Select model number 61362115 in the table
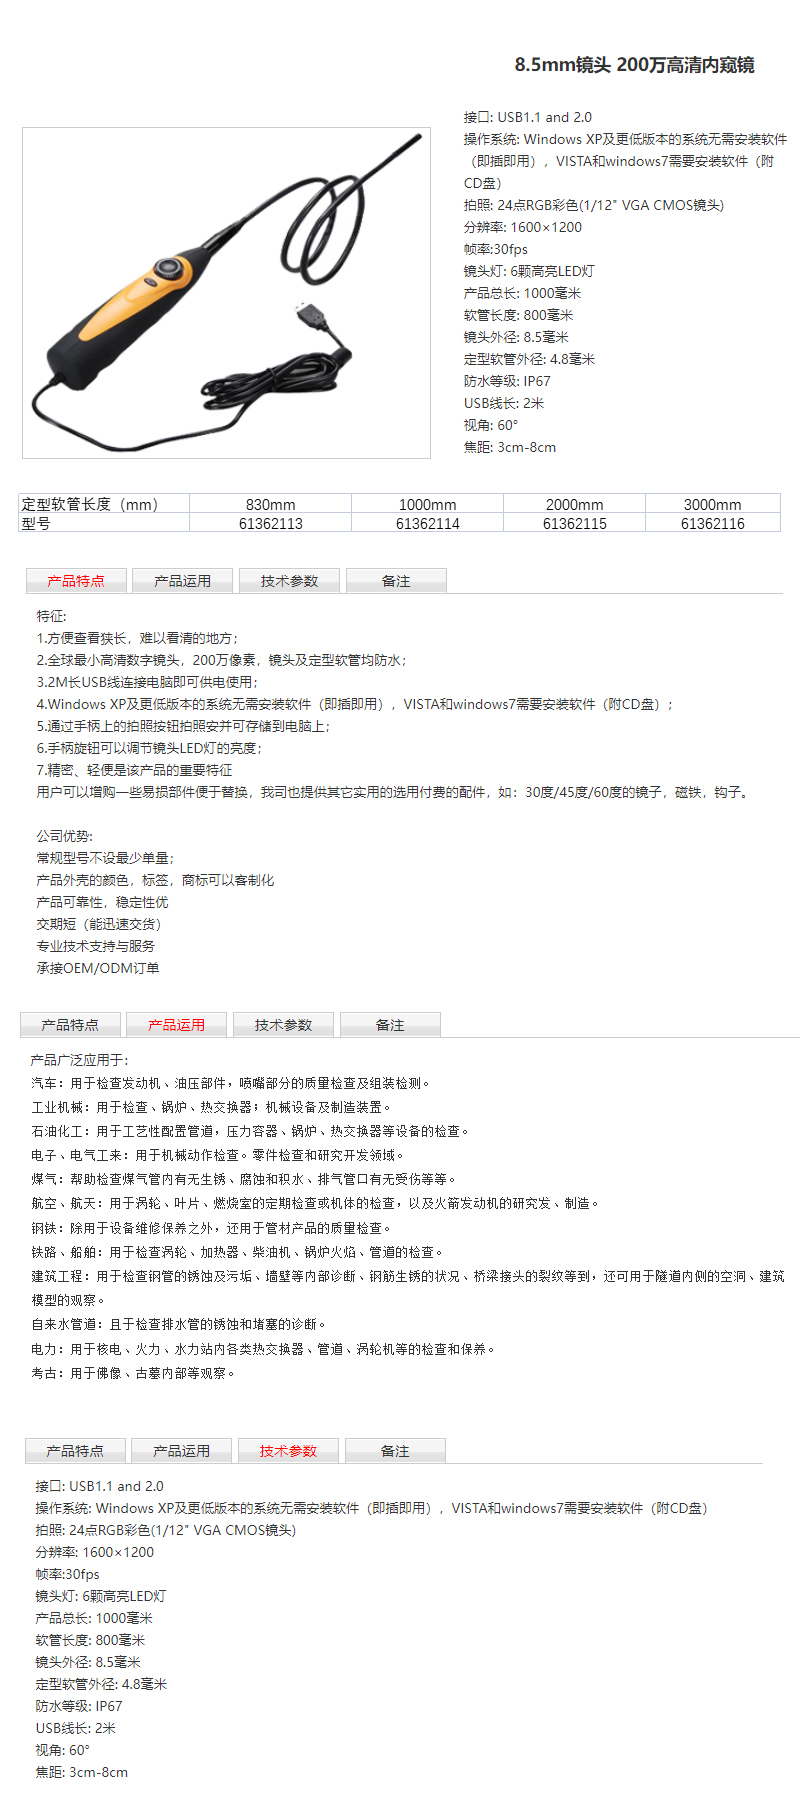 pos(575,524)
